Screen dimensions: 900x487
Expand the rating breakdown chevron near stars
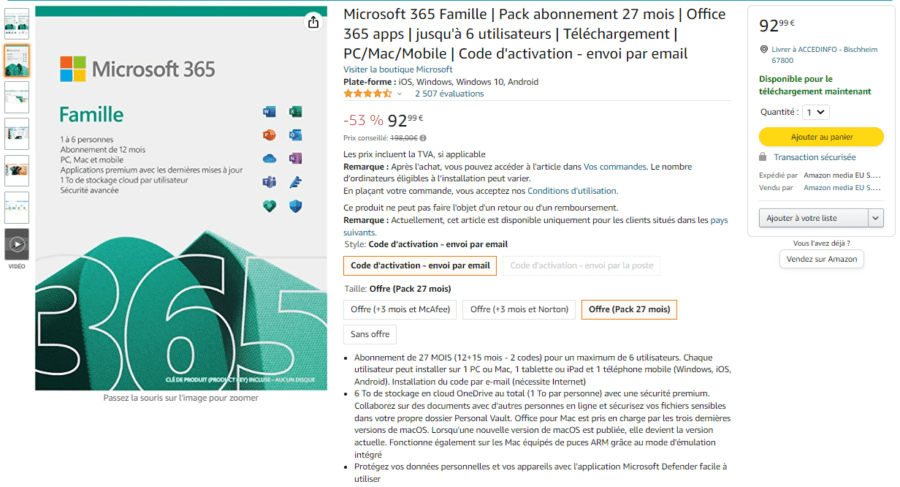(400, 94)
